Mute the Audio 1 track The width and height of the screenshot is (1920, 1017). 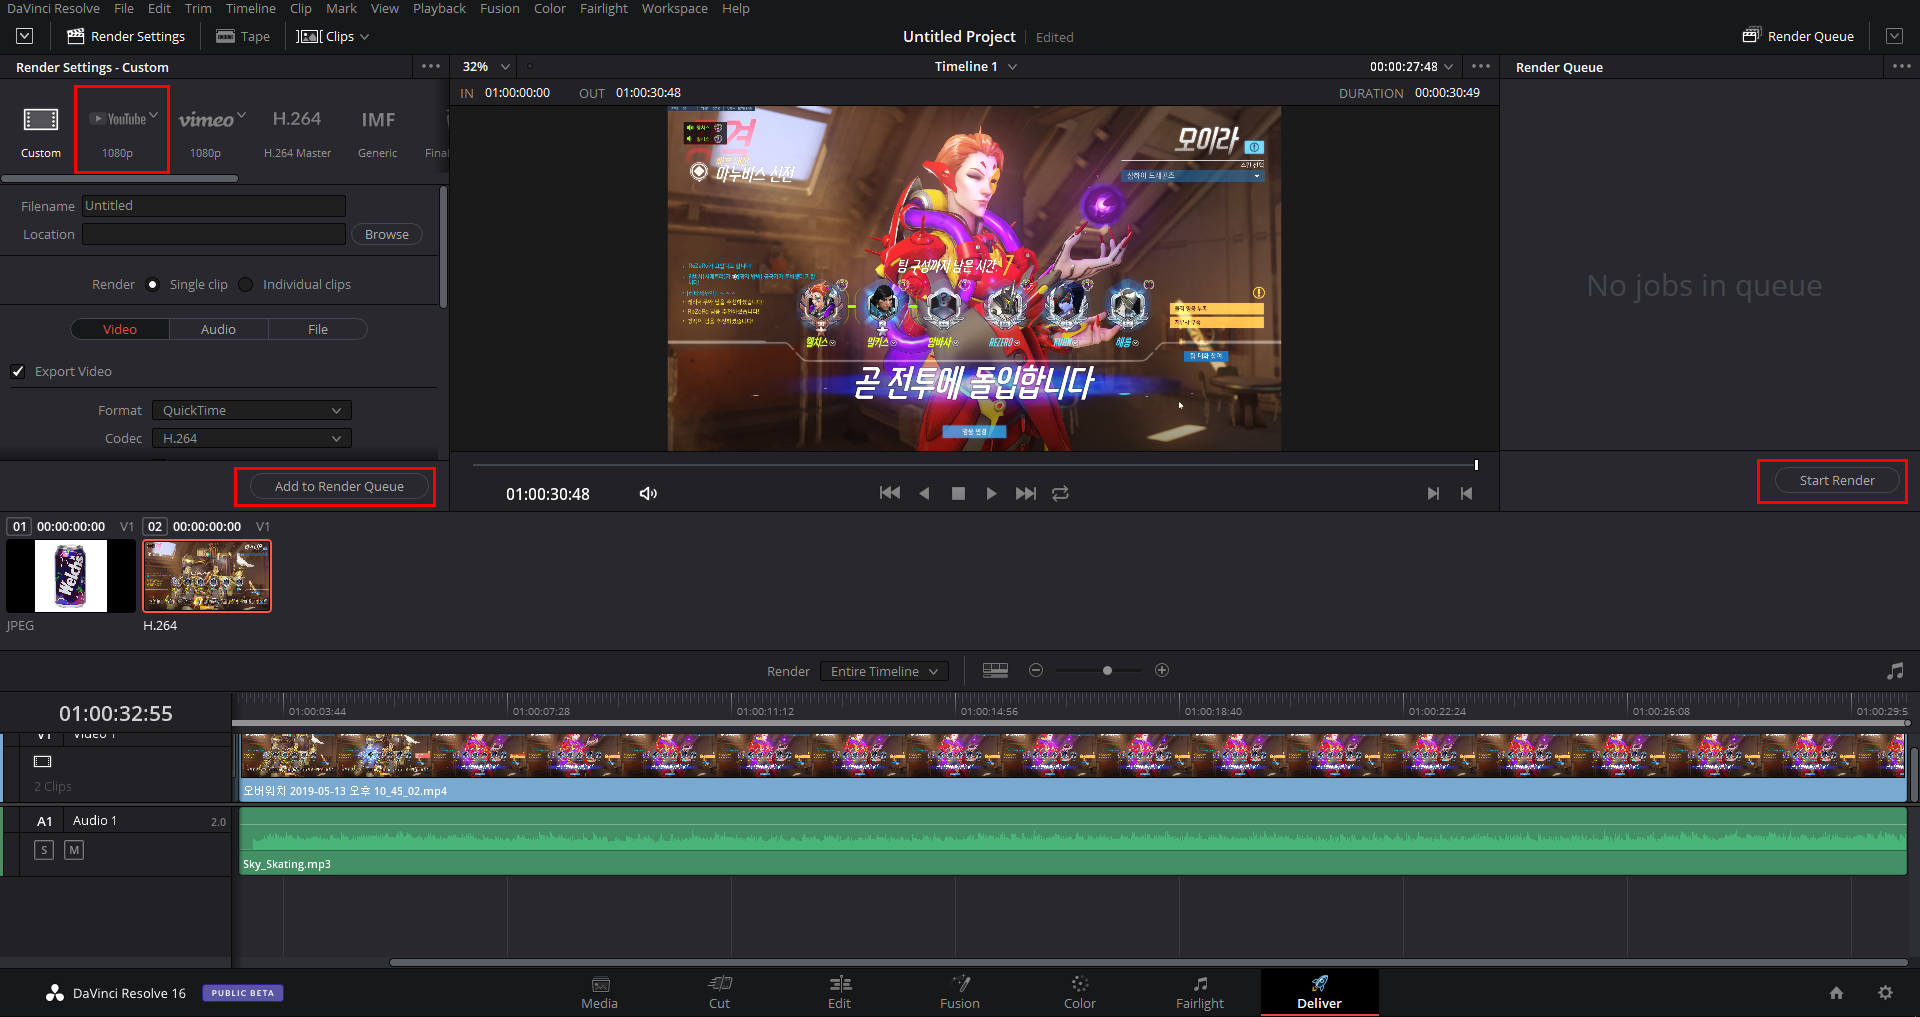74,850
